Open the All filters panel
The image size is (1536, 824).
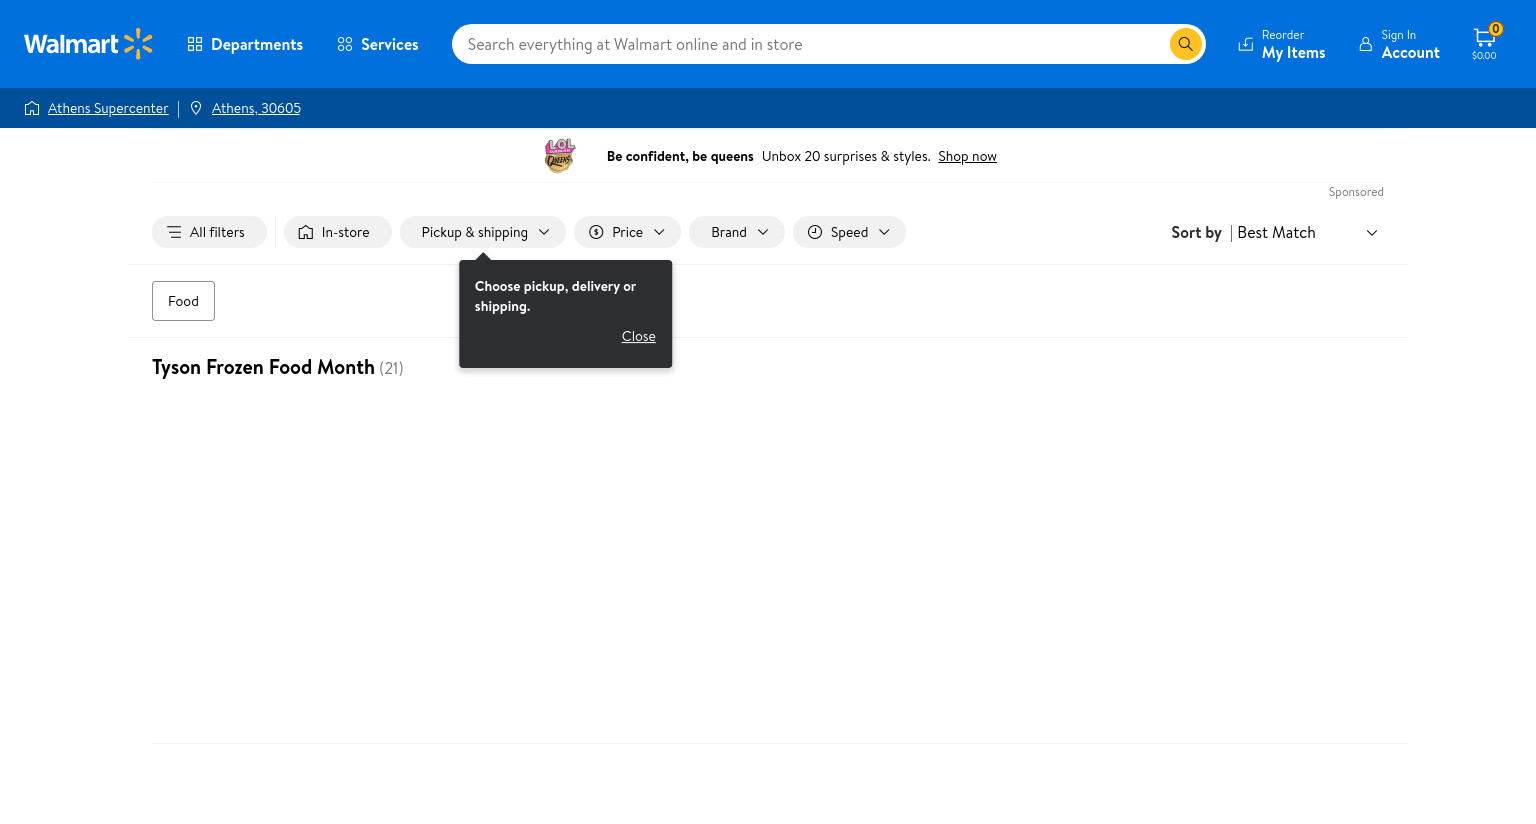point(209,232)
